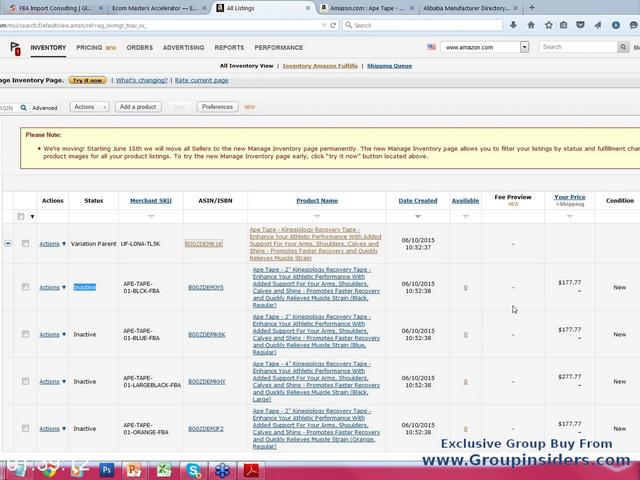Bookmark this page with star icon

(x=549, y=25)
